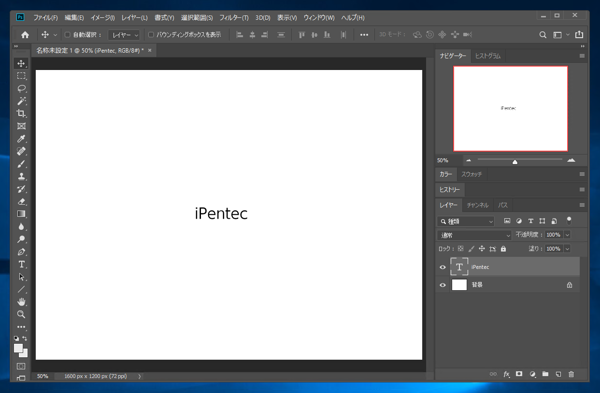Switch to the チャンネル tab
The image size is (600, 393).
point(478,205)
